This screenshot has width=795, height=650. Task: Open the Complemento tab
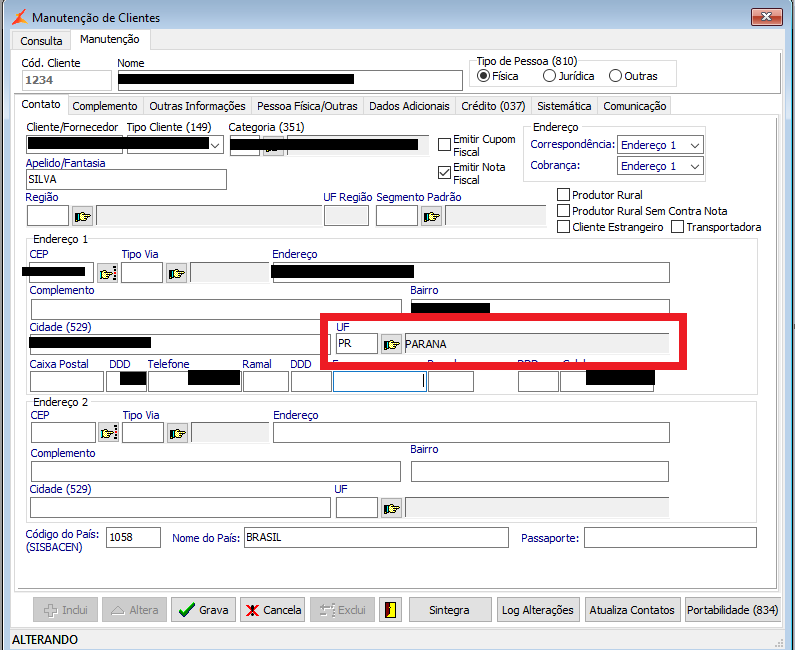click(105, 106)
